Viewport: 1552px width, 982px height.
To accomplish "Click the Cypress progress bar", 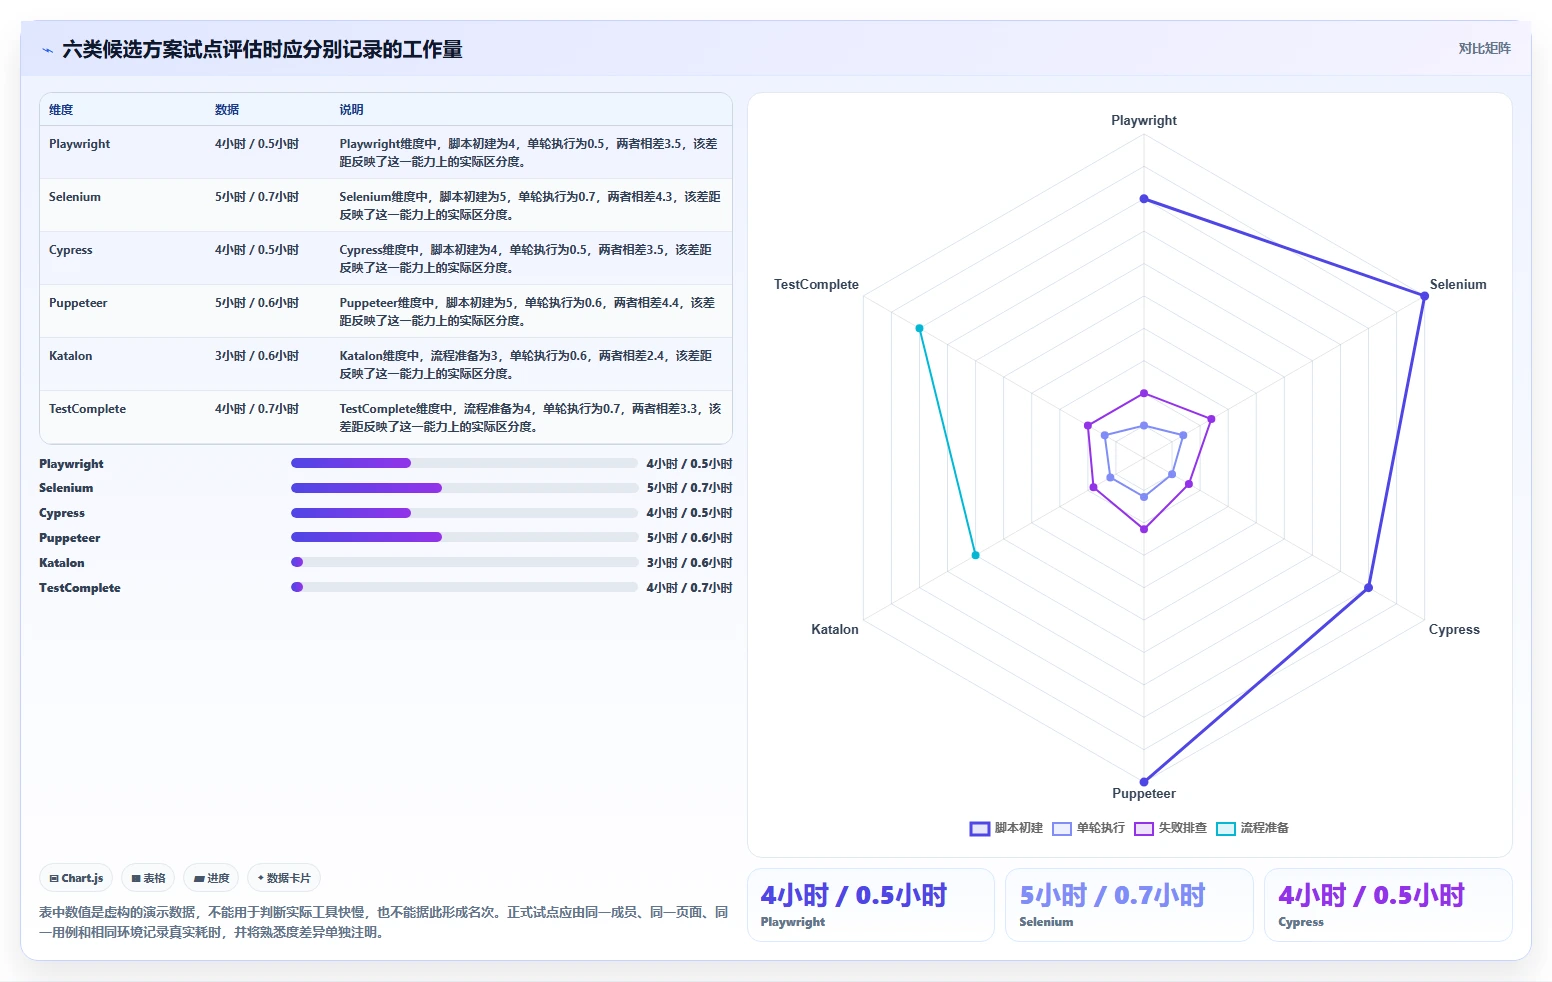I will coord(464,513).
